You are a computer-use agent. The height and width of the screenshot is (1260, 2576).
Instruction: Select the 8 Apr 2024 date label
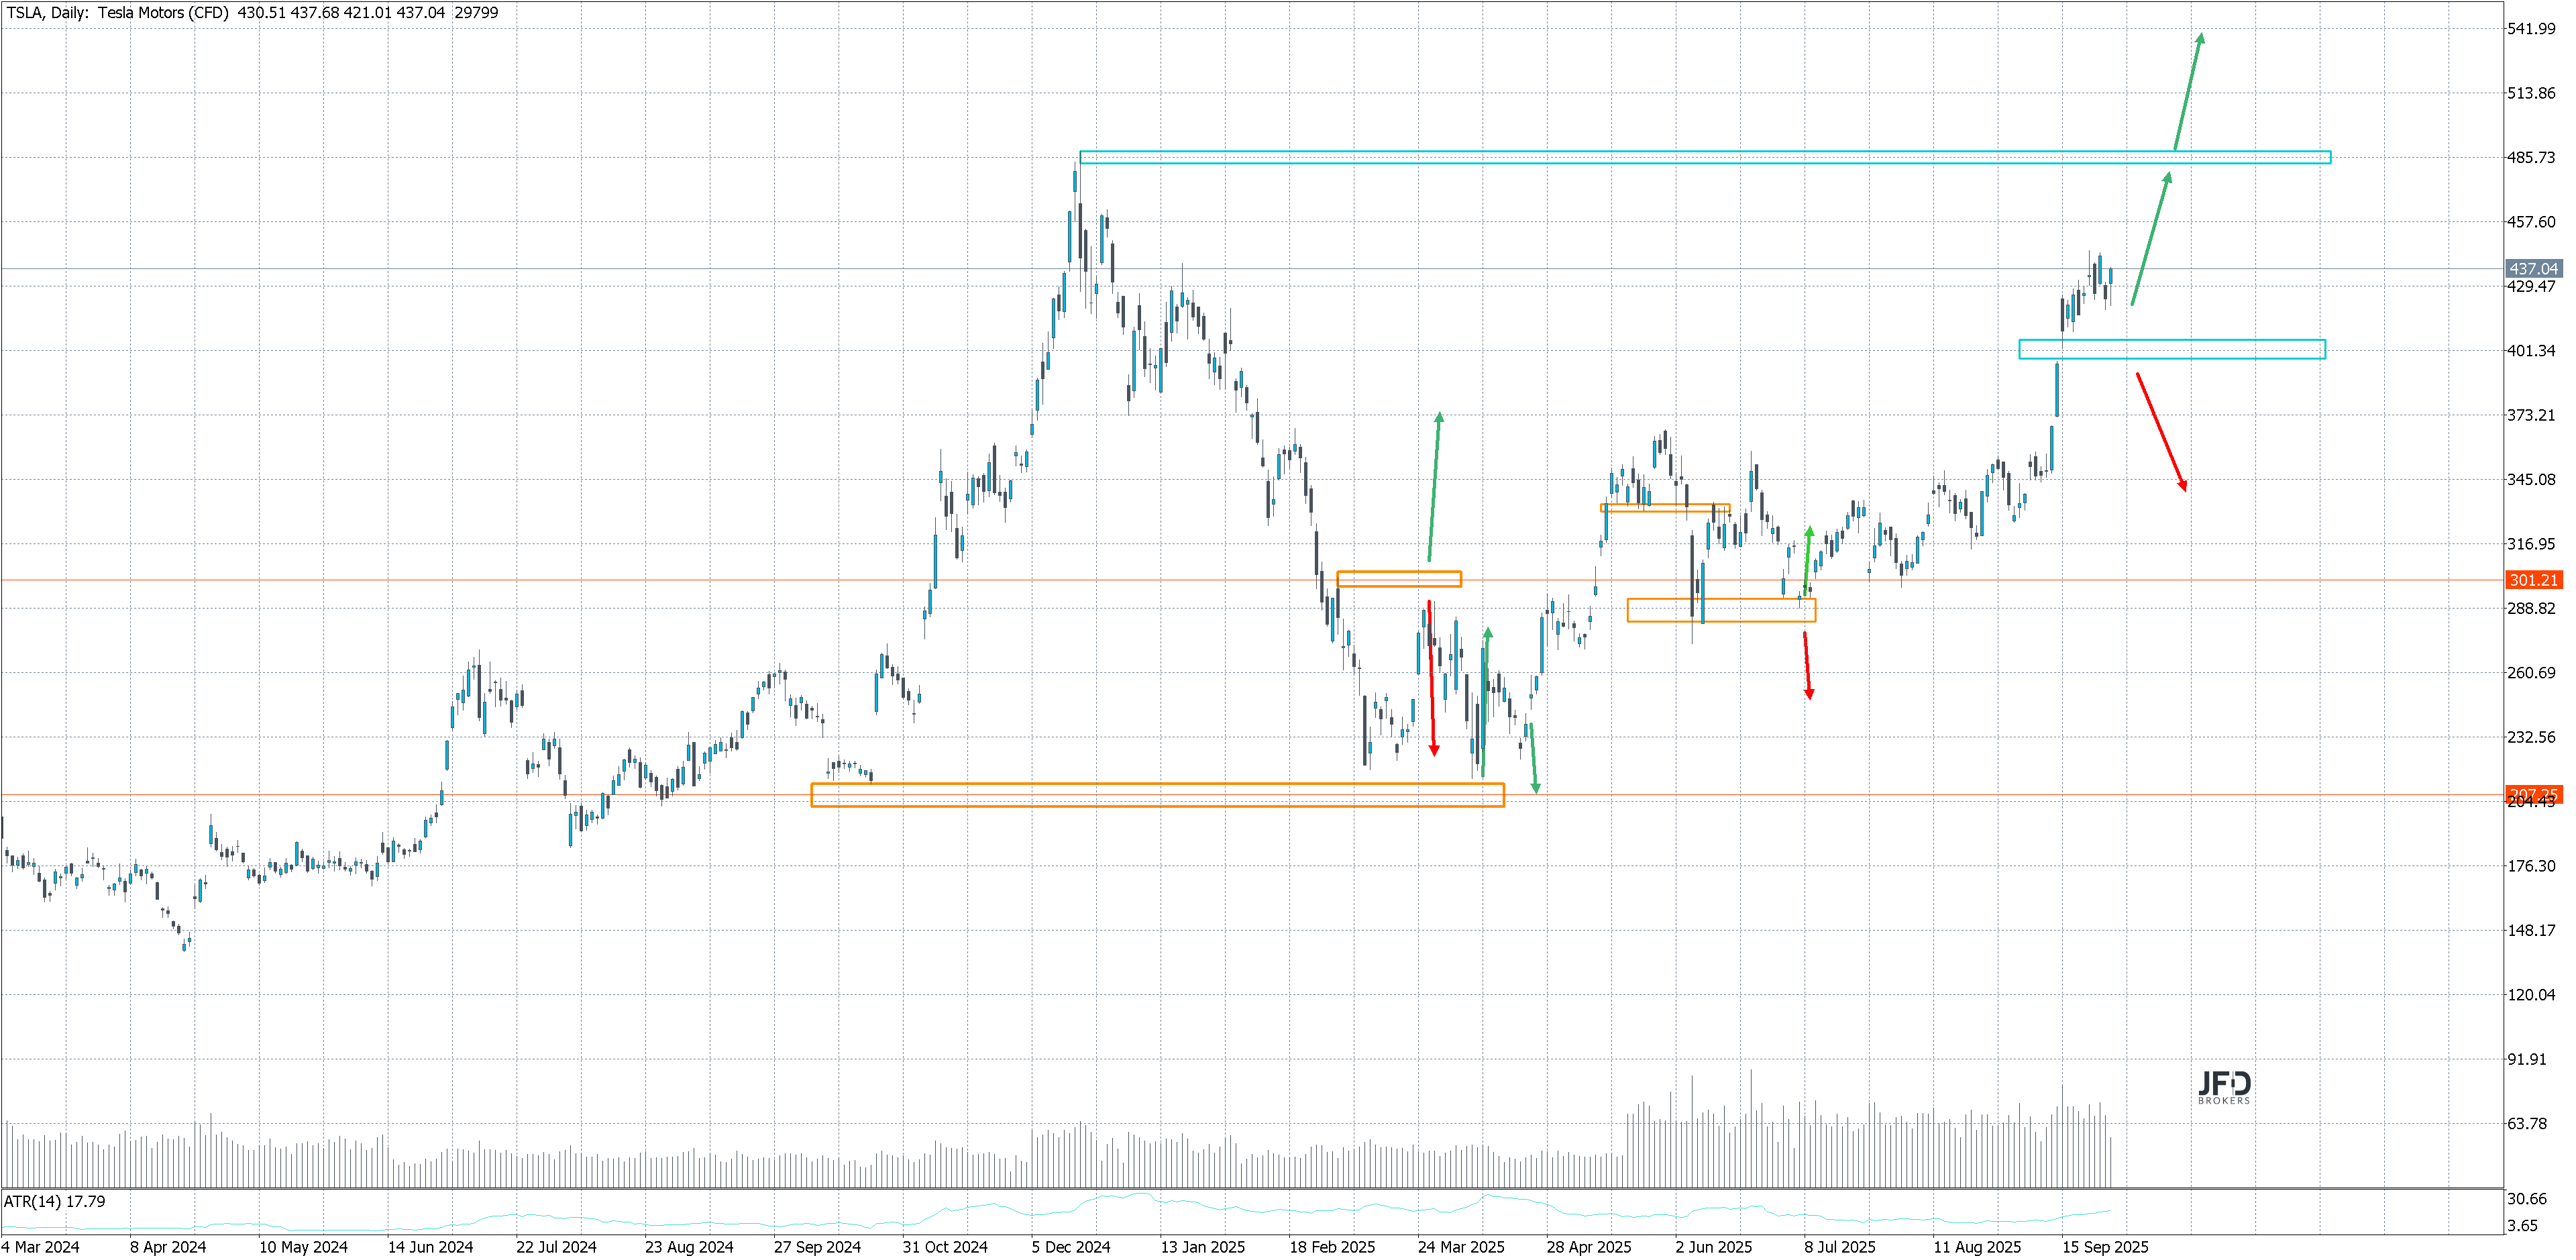pyautogui.click(x=168, y=1247)
